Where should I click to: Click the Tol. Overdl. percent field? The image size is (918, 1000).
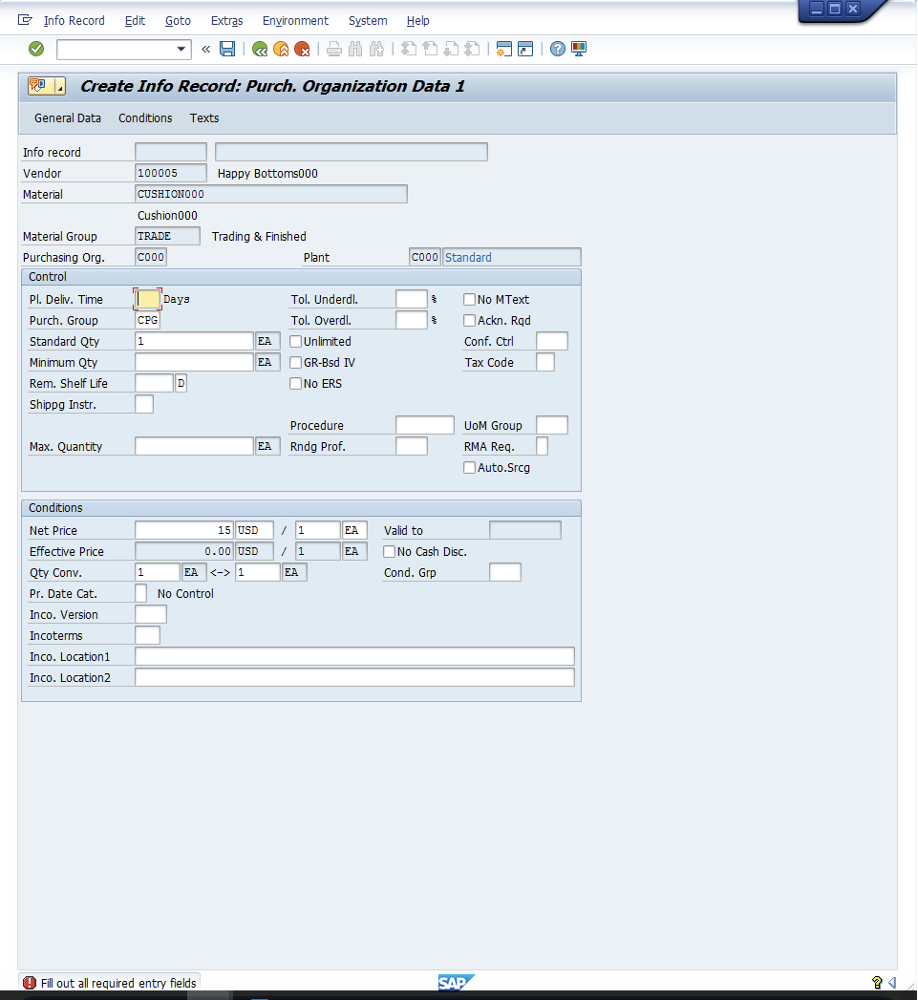click(411, 320)
